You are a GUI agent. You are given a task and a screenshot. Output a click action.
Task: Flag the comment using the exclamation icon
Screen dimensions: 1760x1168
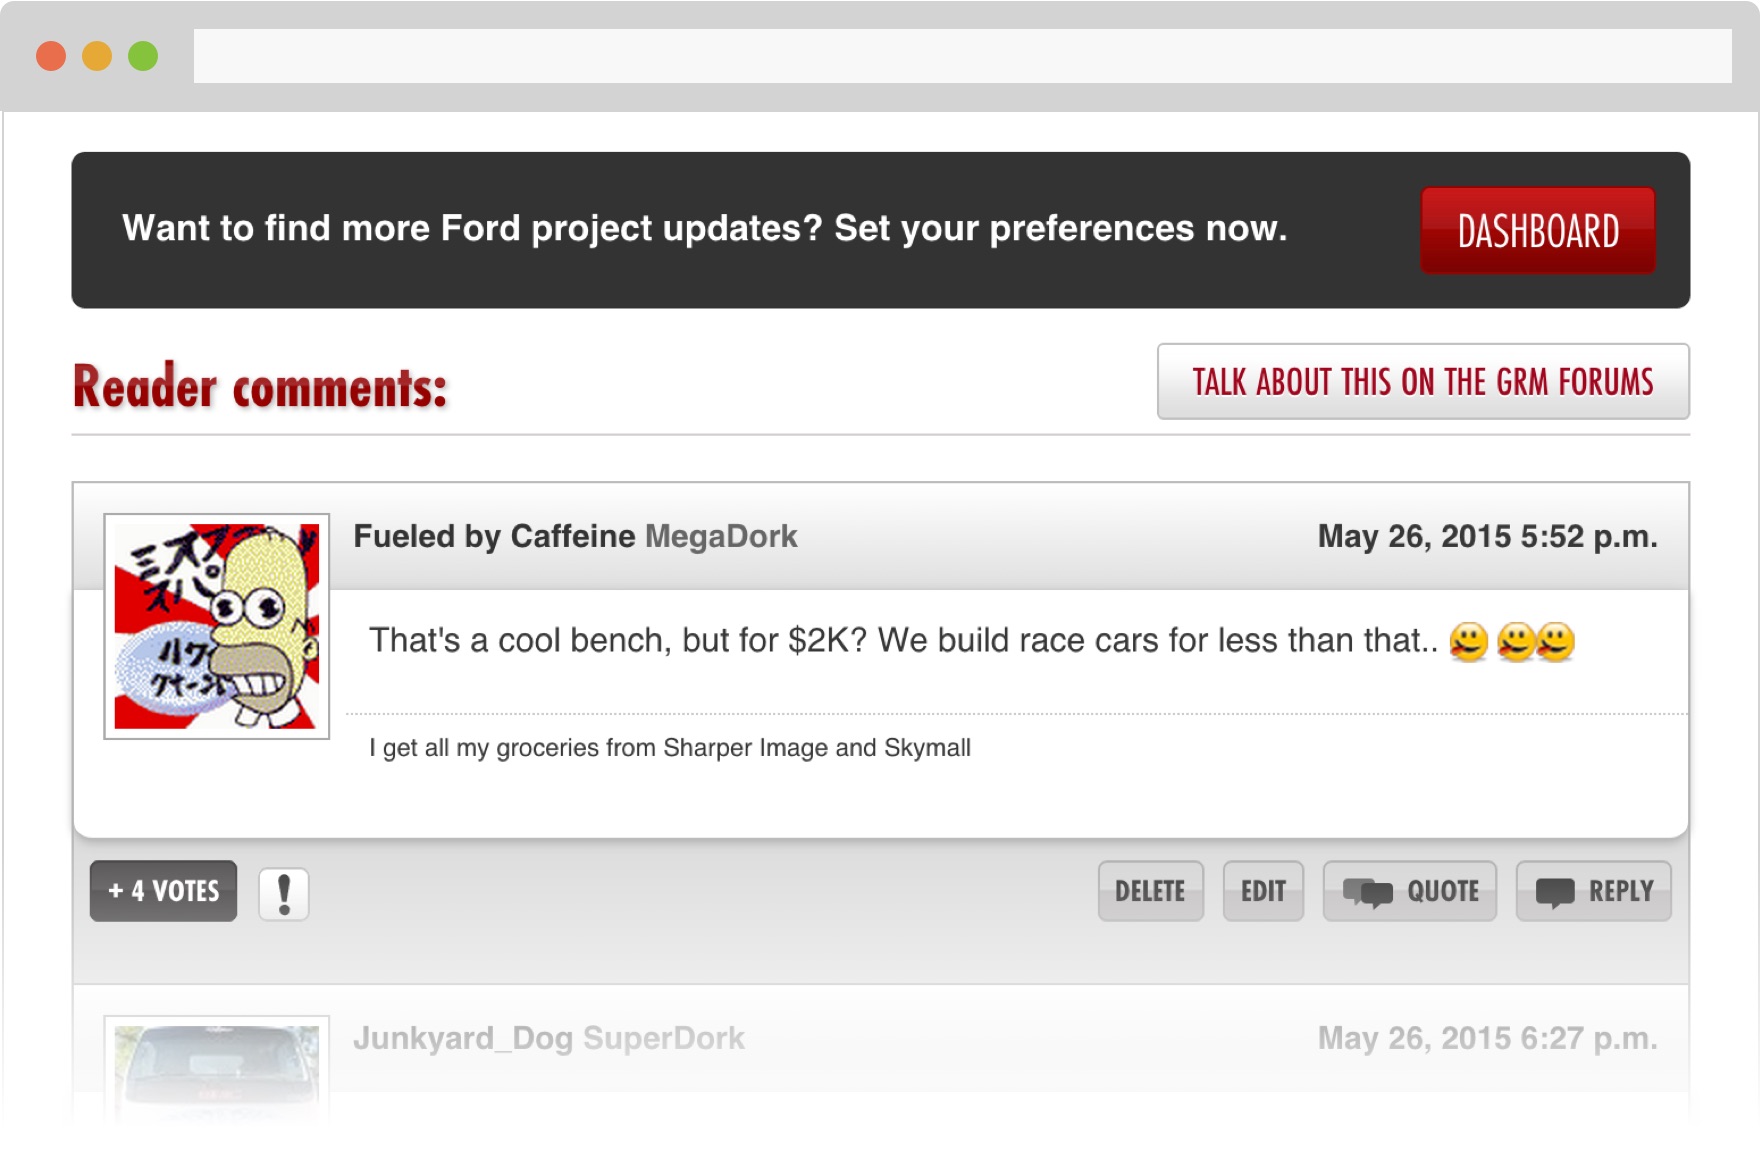pos(284,893)
